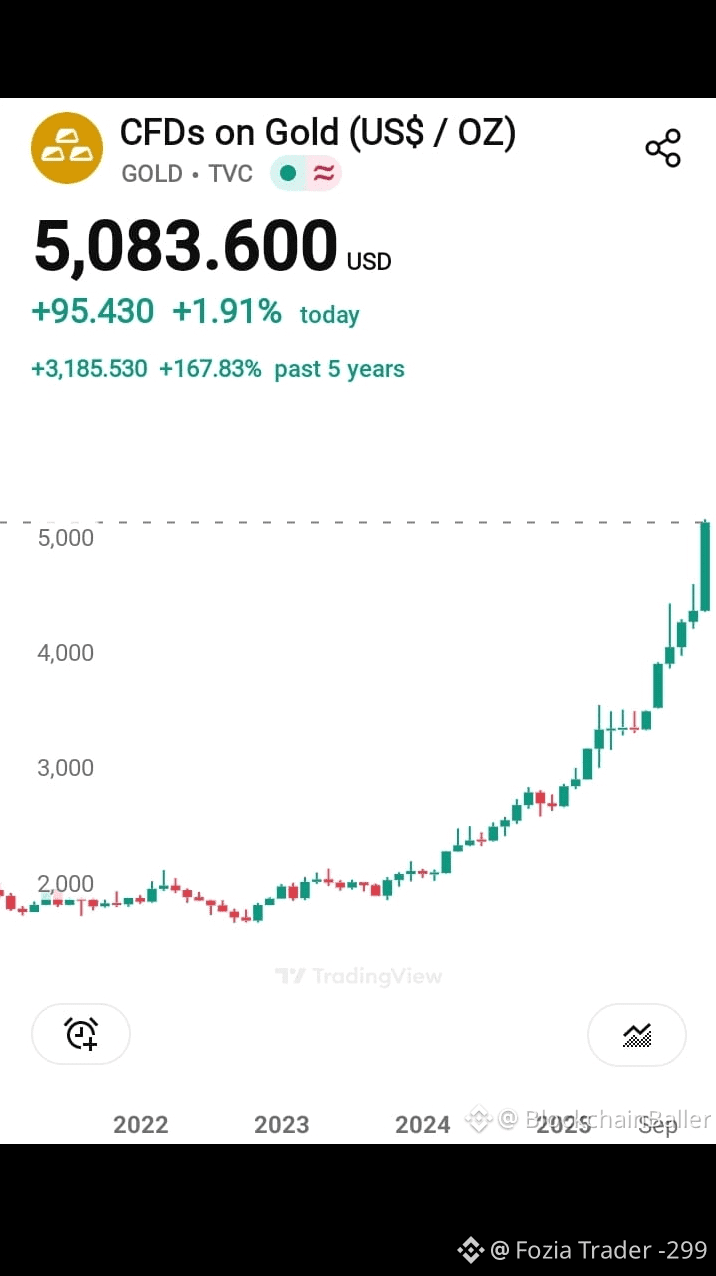
Task: Add a price alert with the alarm icon
Action: point(80,1034)
